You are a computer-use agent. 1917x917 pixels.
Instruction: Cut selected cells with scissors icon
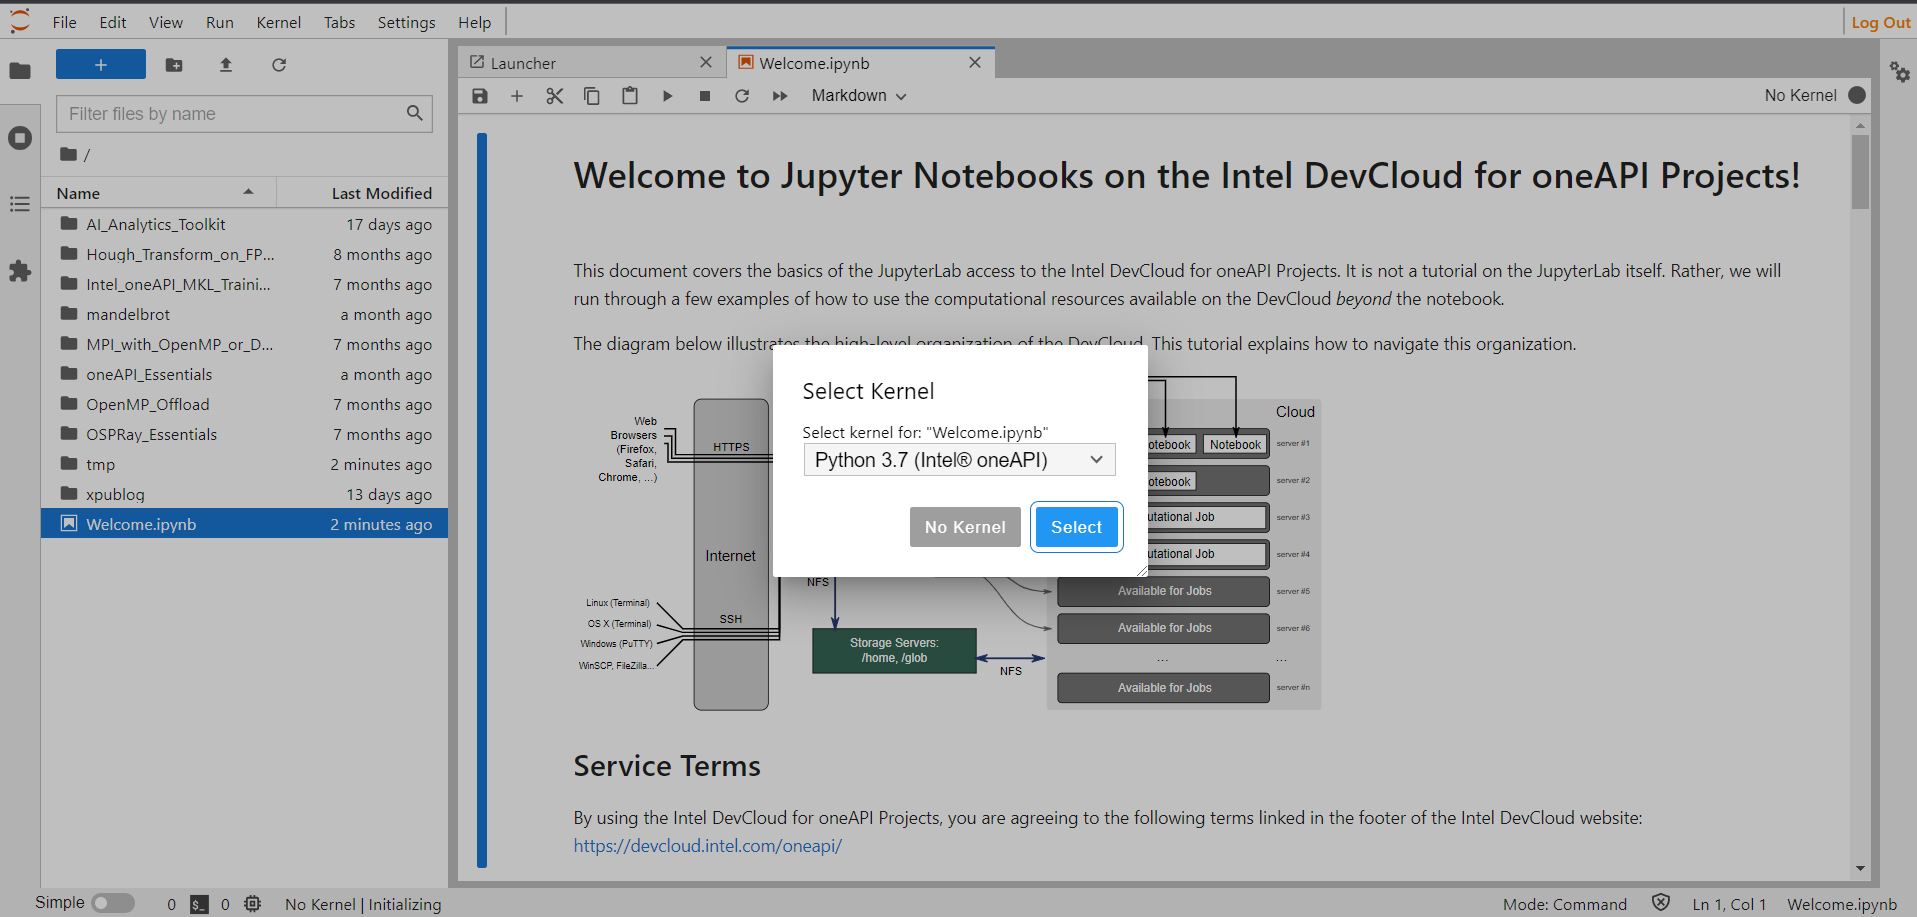point(555,96)
